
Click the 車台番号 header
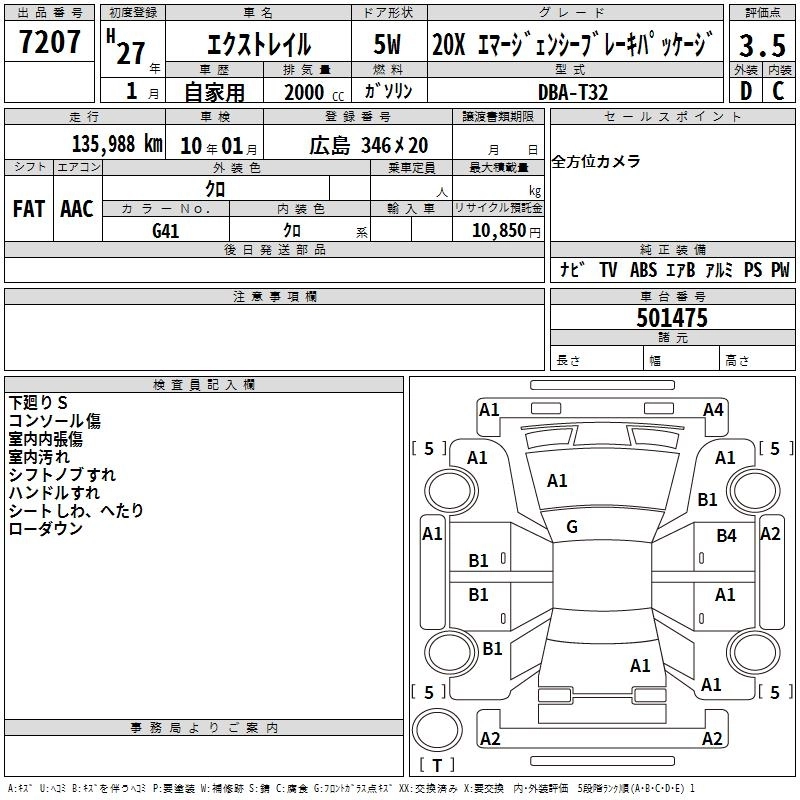672,296
